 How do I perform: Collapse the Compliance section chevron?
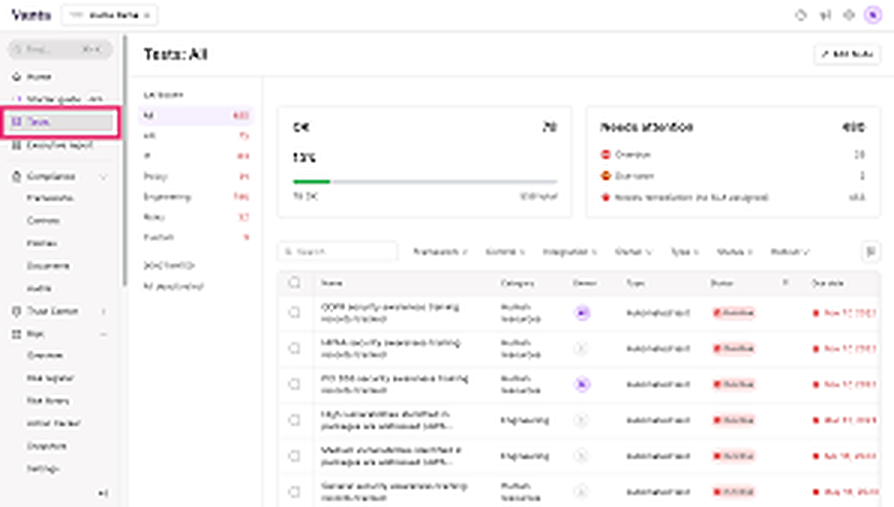[103, 177]
